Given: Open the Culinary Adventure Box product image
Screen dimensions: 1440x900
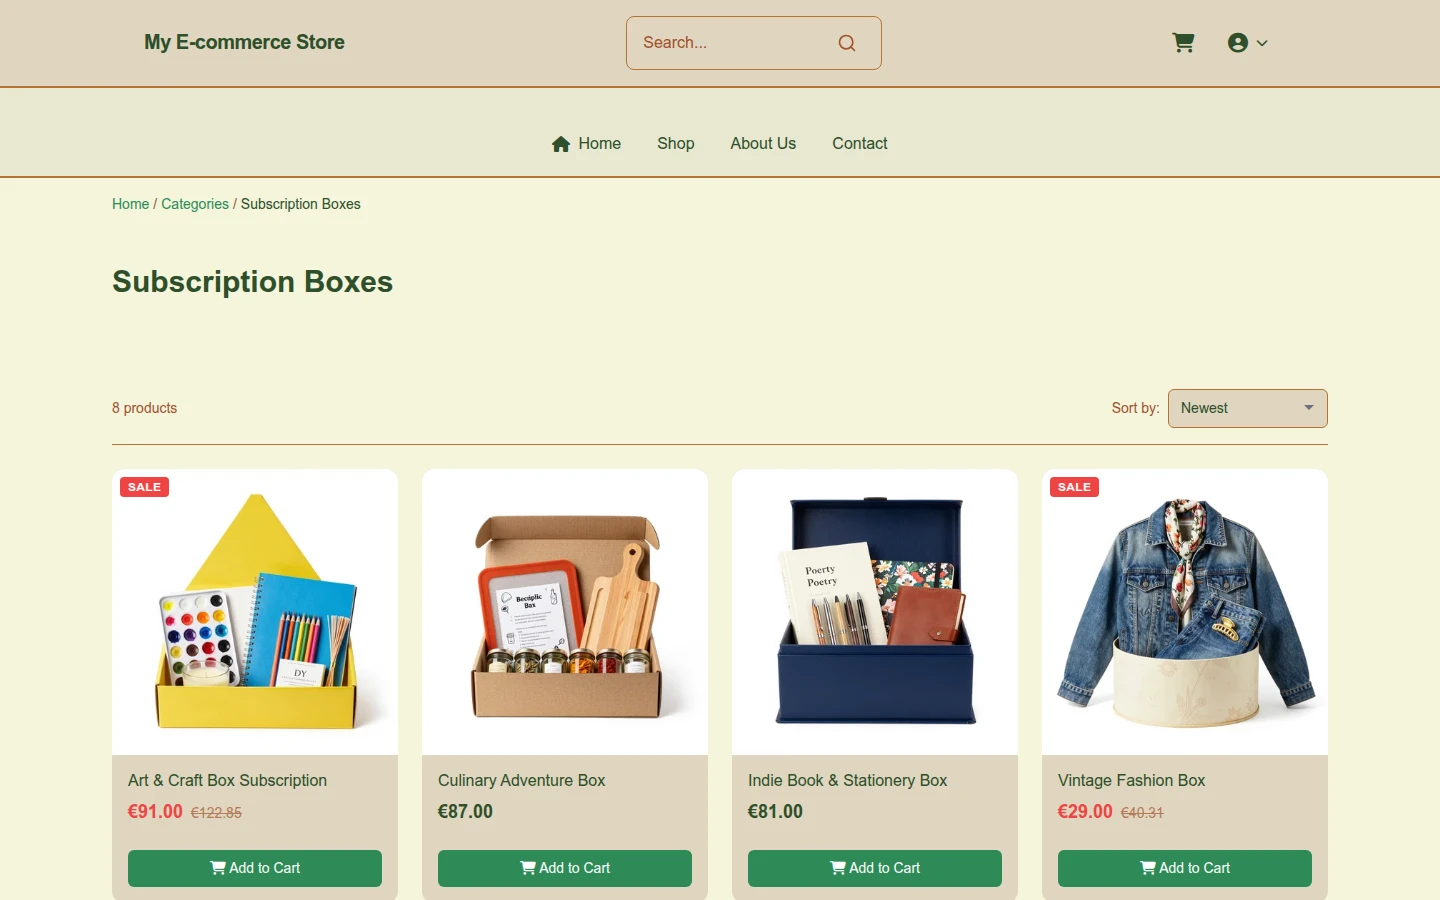Looking at the screenshot, I should point(565,612).
